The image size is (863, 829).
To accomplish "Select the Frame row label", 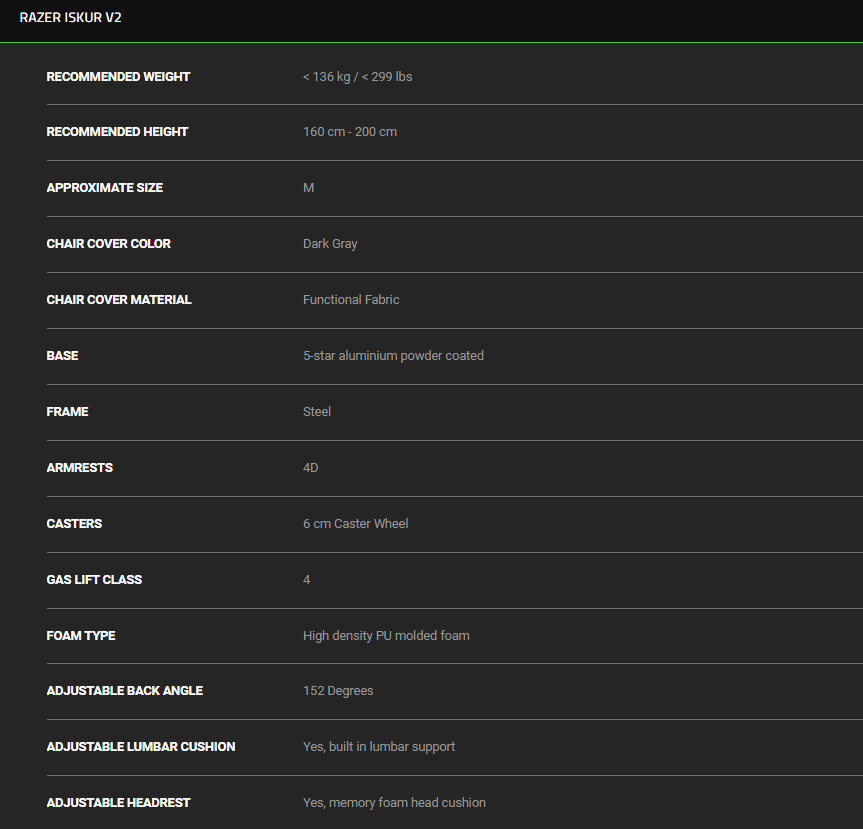I will [67, 412].
